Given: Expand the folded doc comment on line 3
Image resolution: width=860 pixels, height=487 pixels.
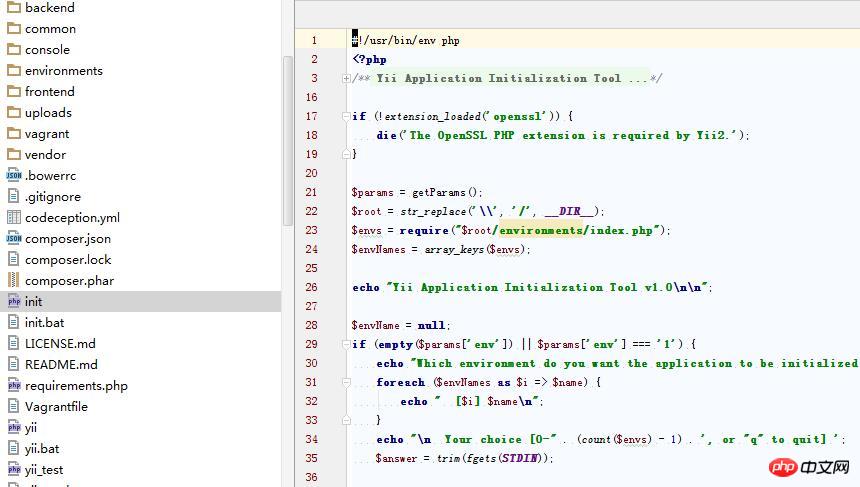Looking at the screenshot, I should [346, 78].
